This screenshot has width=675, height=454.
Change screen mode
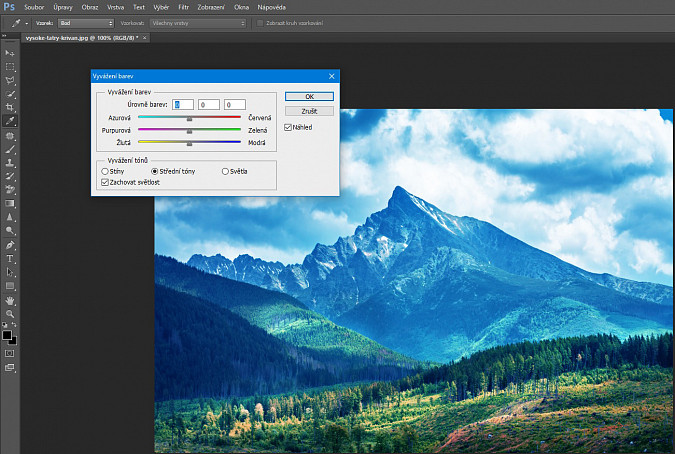coord(9,368)
